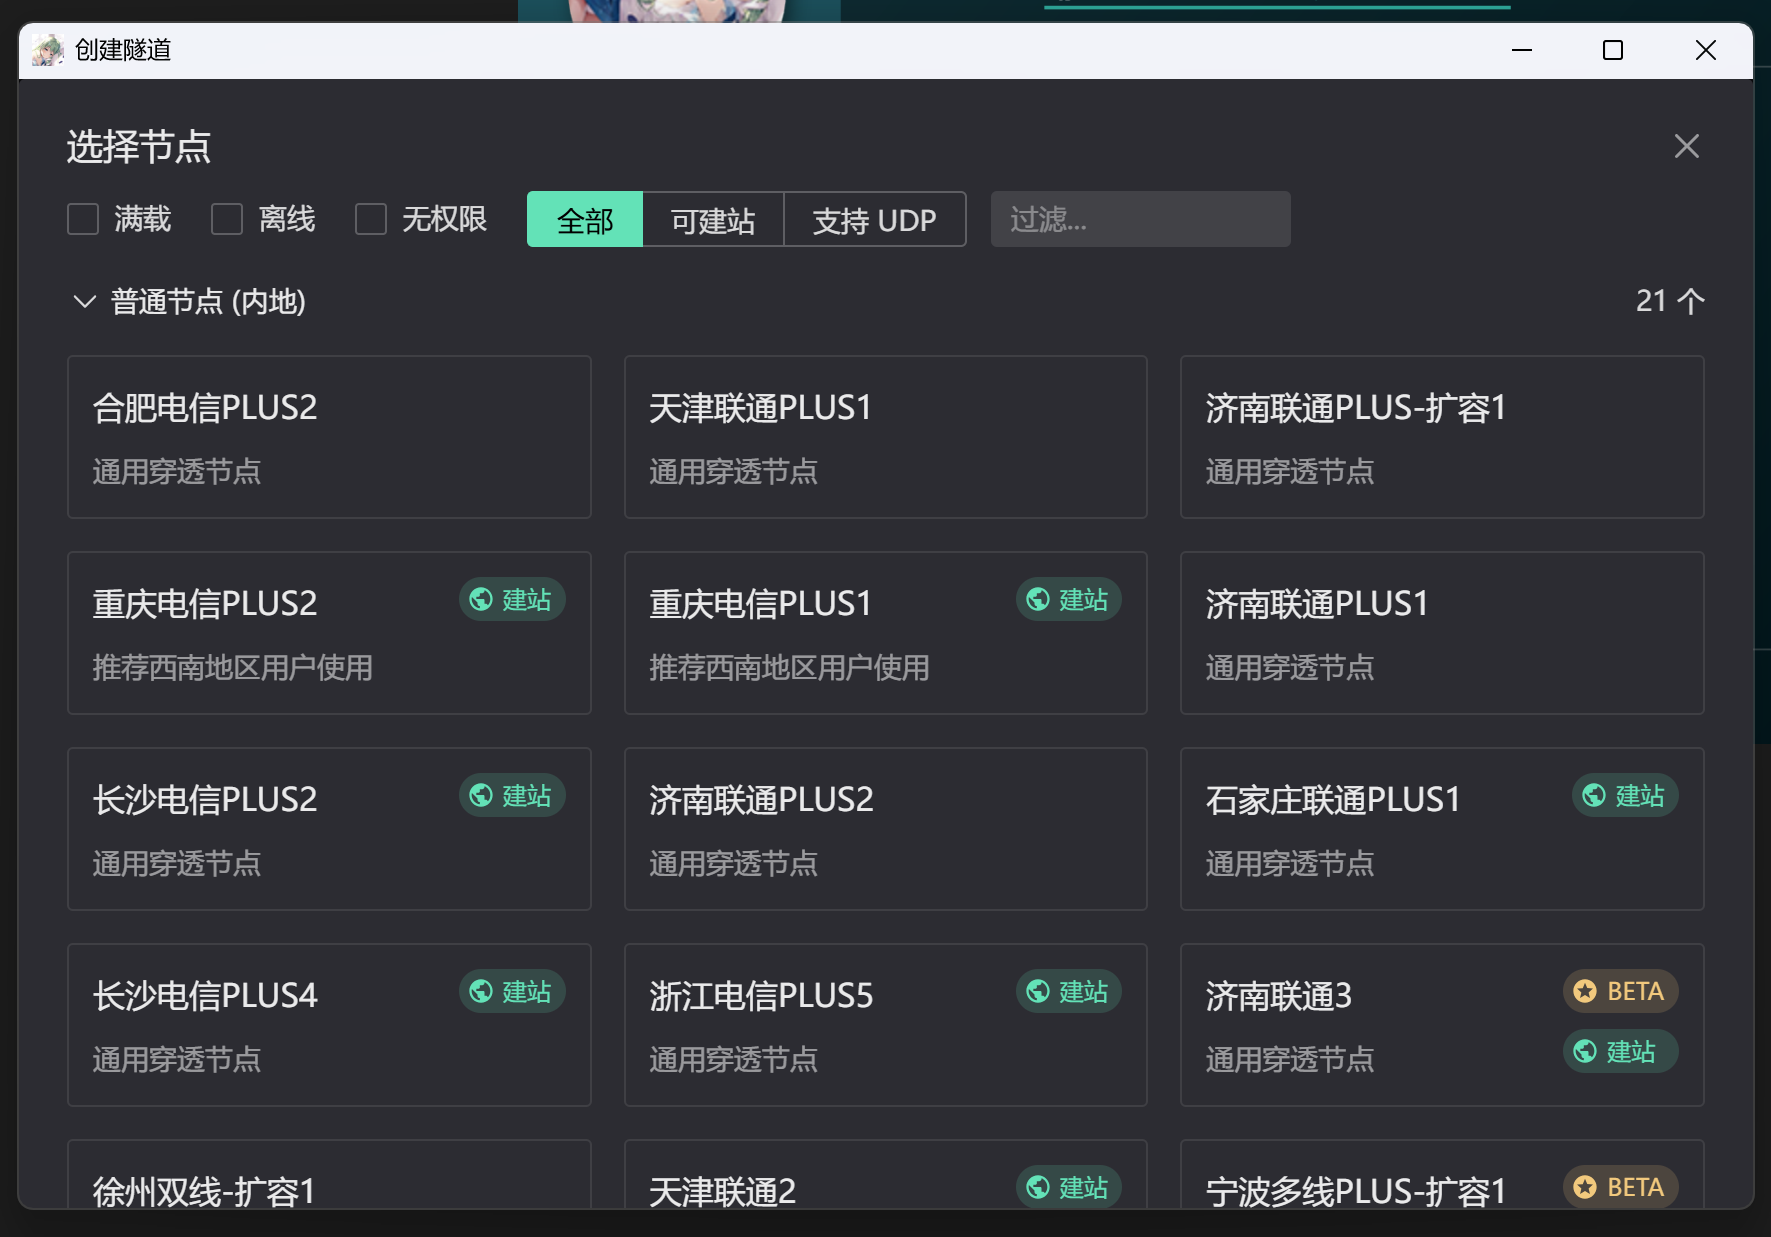
Task: Select the 济南联通PLUS-扩容1 node card
Action: (x=1441, y=437)
